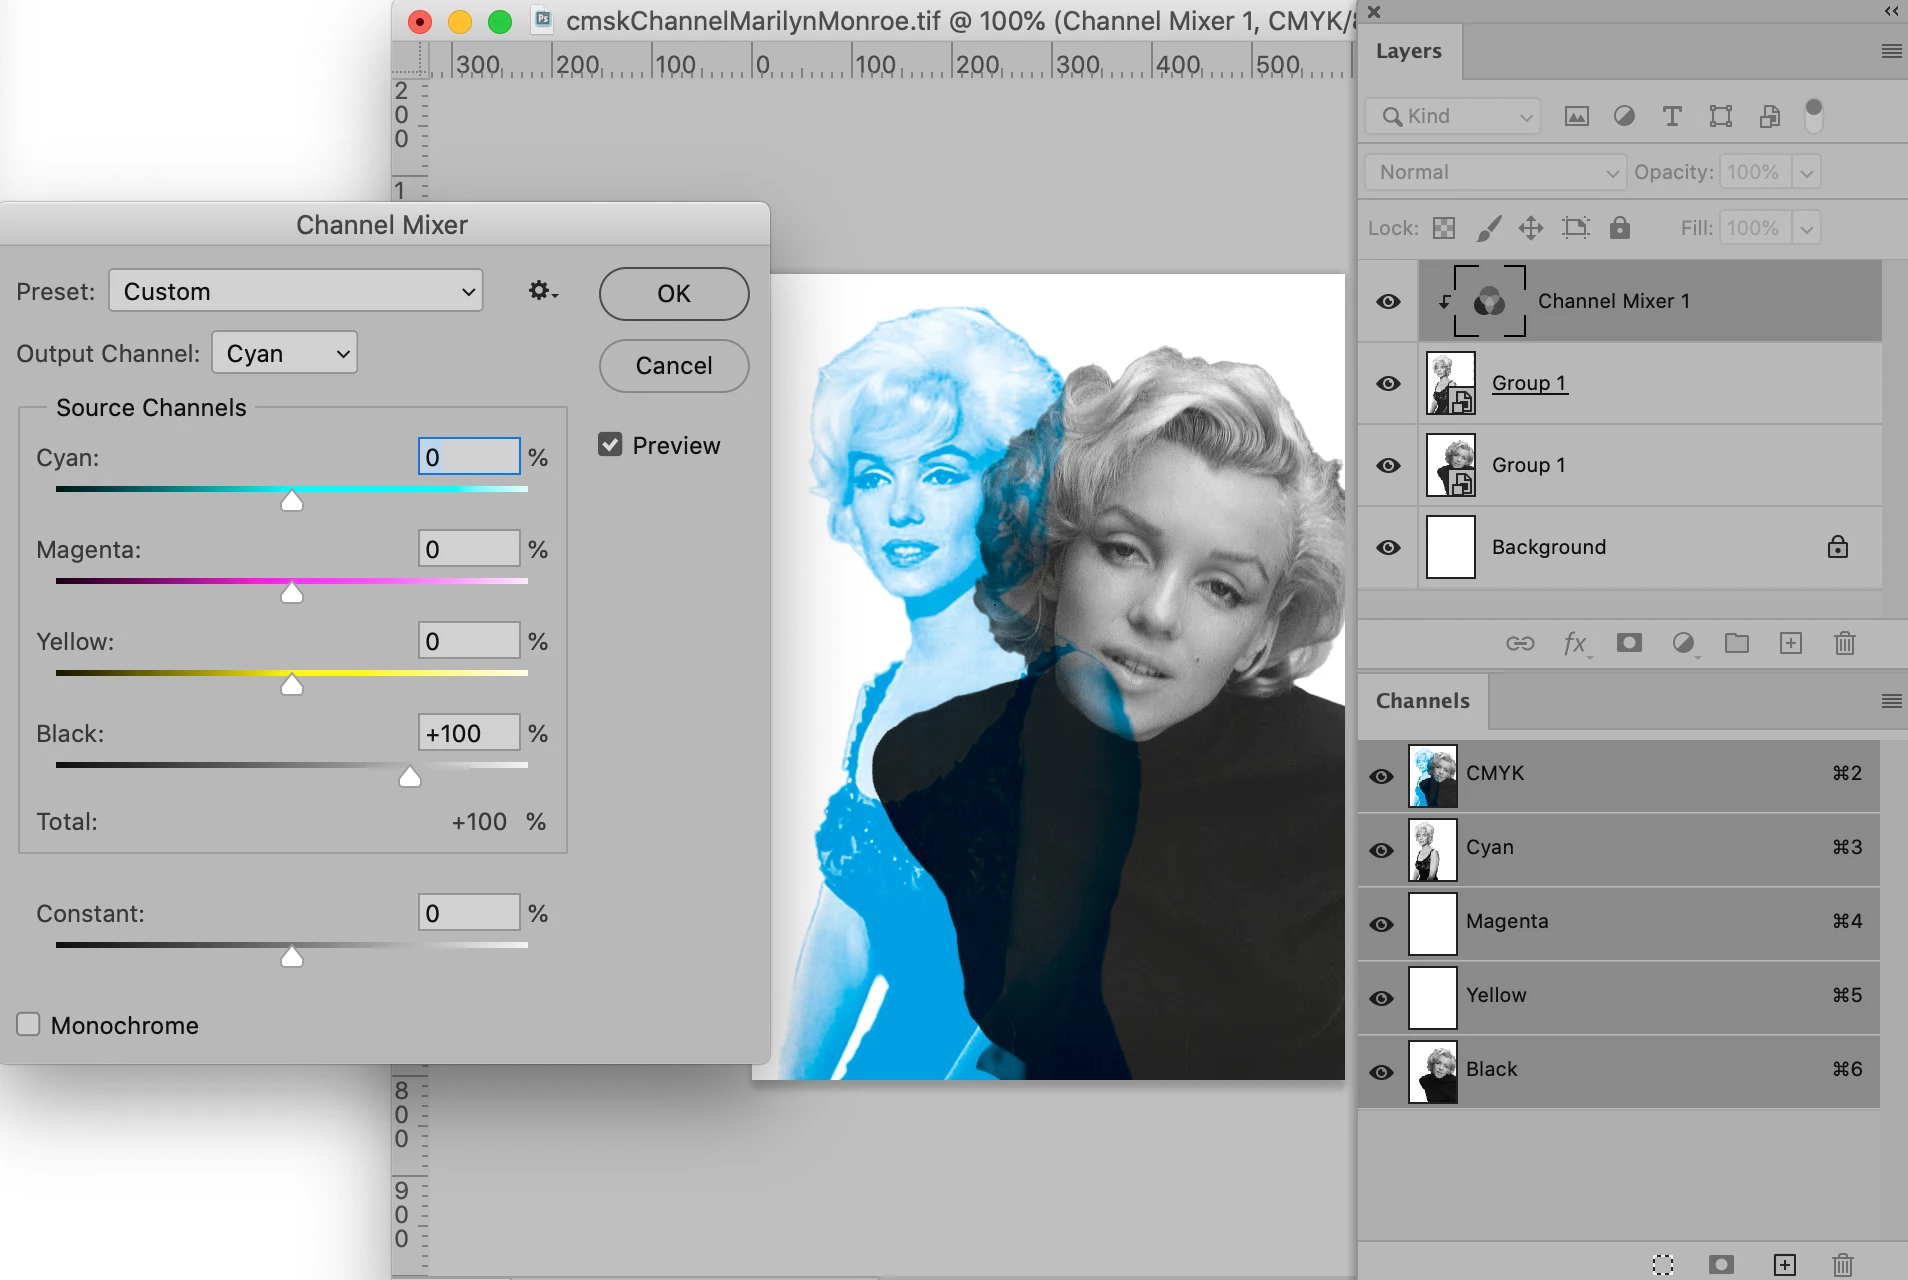Close the panel group with X
The width and height of the screenshot is (1908, 1280).
(1374, 12)
